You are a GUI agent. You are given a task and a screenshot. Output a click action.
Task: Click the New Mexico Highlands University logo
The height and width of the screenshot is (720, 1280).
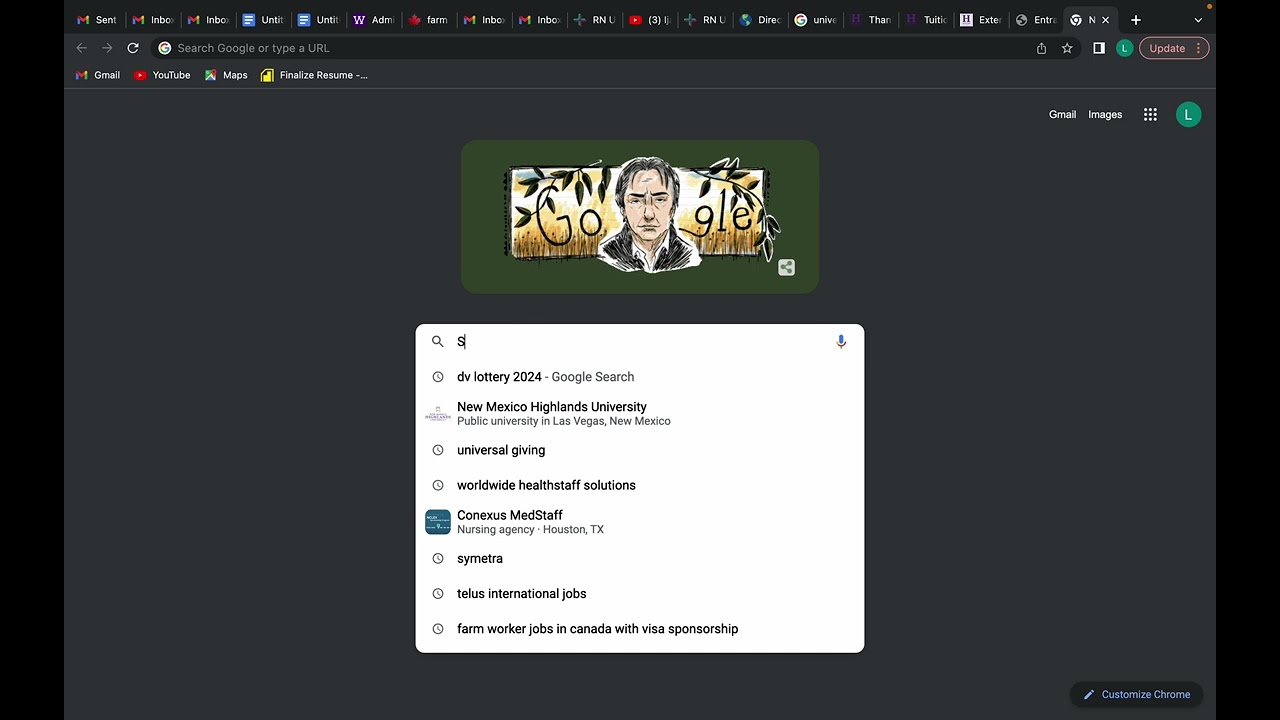click(438, 414)
